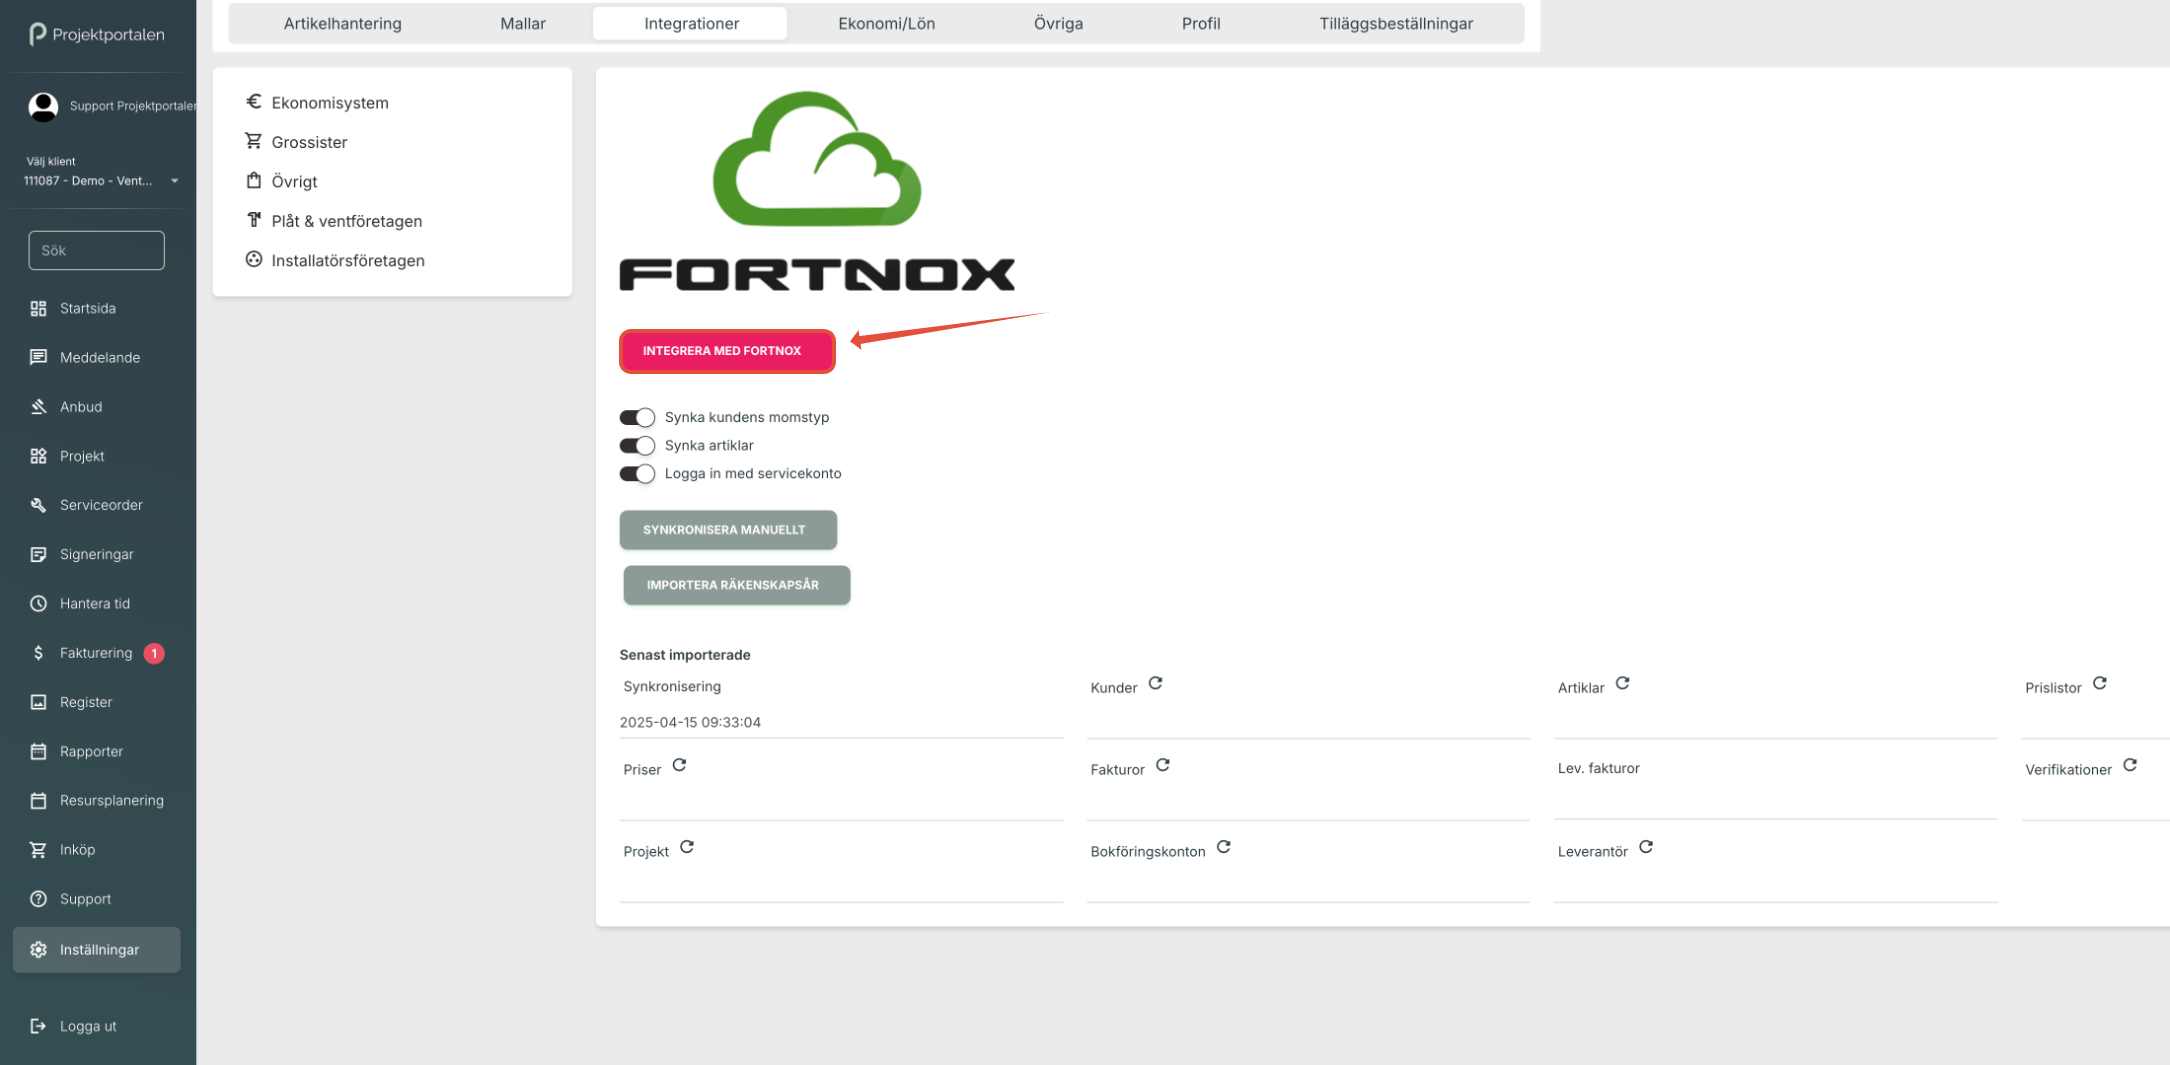Click the Inköp shopping cart icon

[x=38, y=849]
